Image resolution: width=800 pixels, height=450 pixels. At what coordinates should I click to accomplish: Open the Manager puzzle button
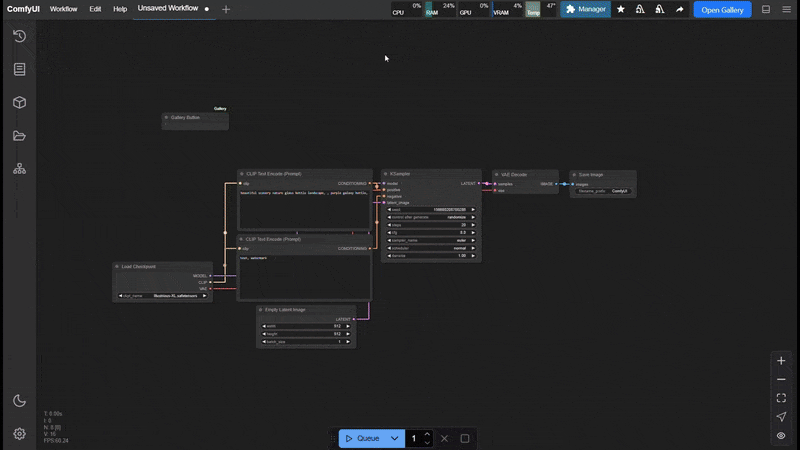(585, 9)
